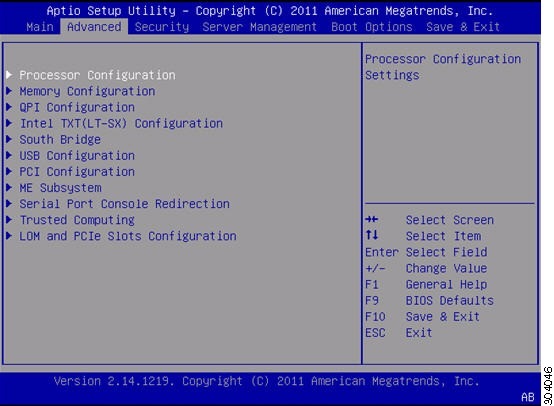Click the 'F9' key label
Screen dimensions: 554x406
pos(372,301)
